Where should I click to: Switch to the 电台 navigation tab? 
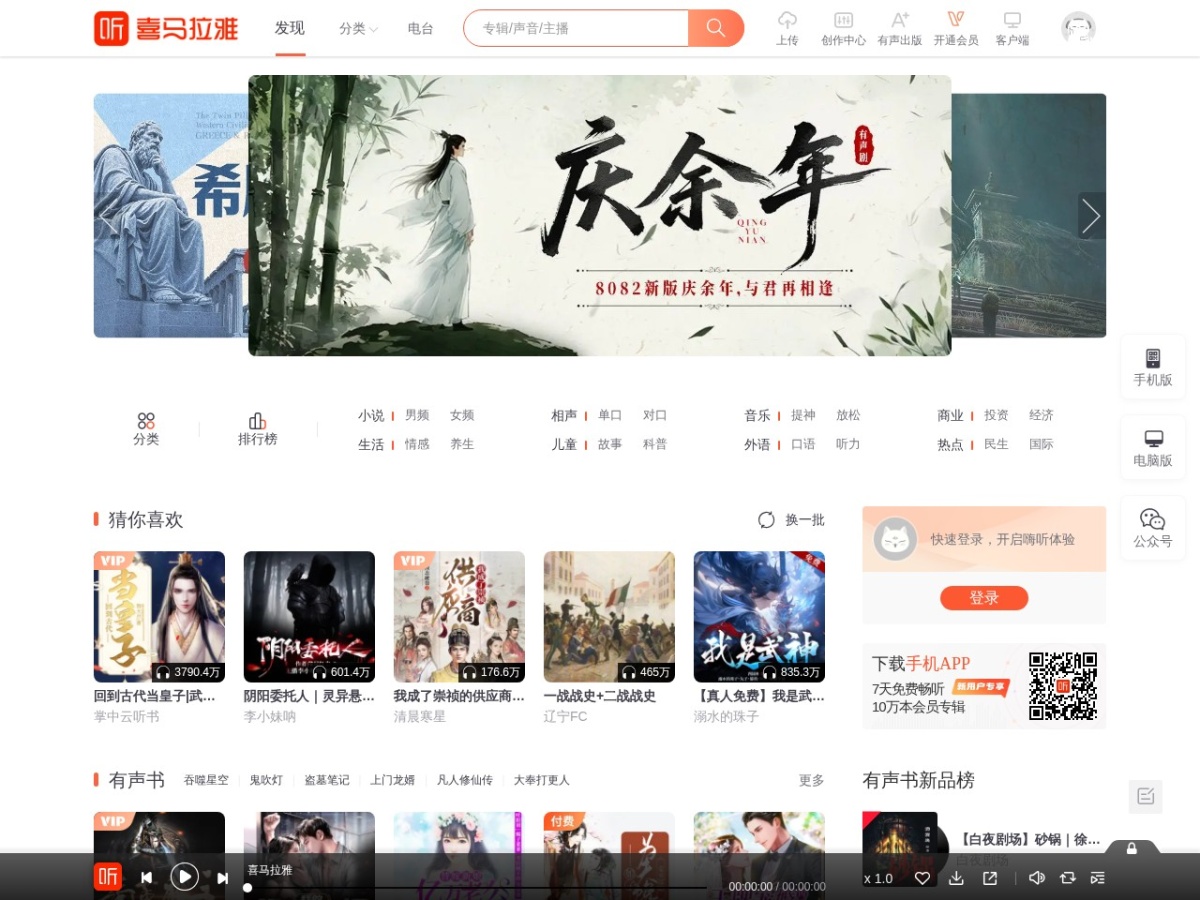421,29
